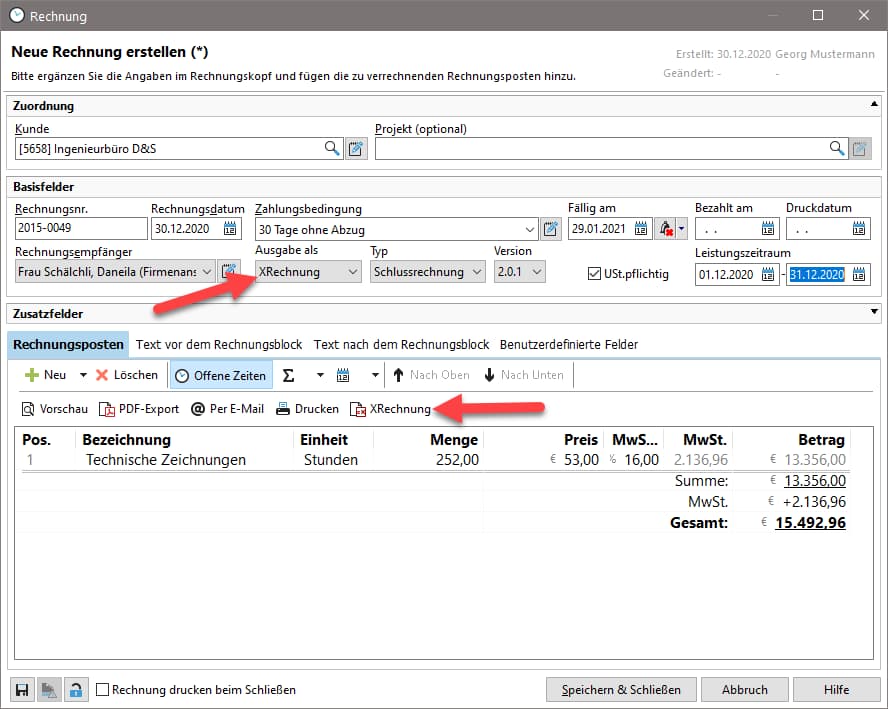Export XRechnung from toolbar
The width and height of the screenshot is (888, 709).
391,409
